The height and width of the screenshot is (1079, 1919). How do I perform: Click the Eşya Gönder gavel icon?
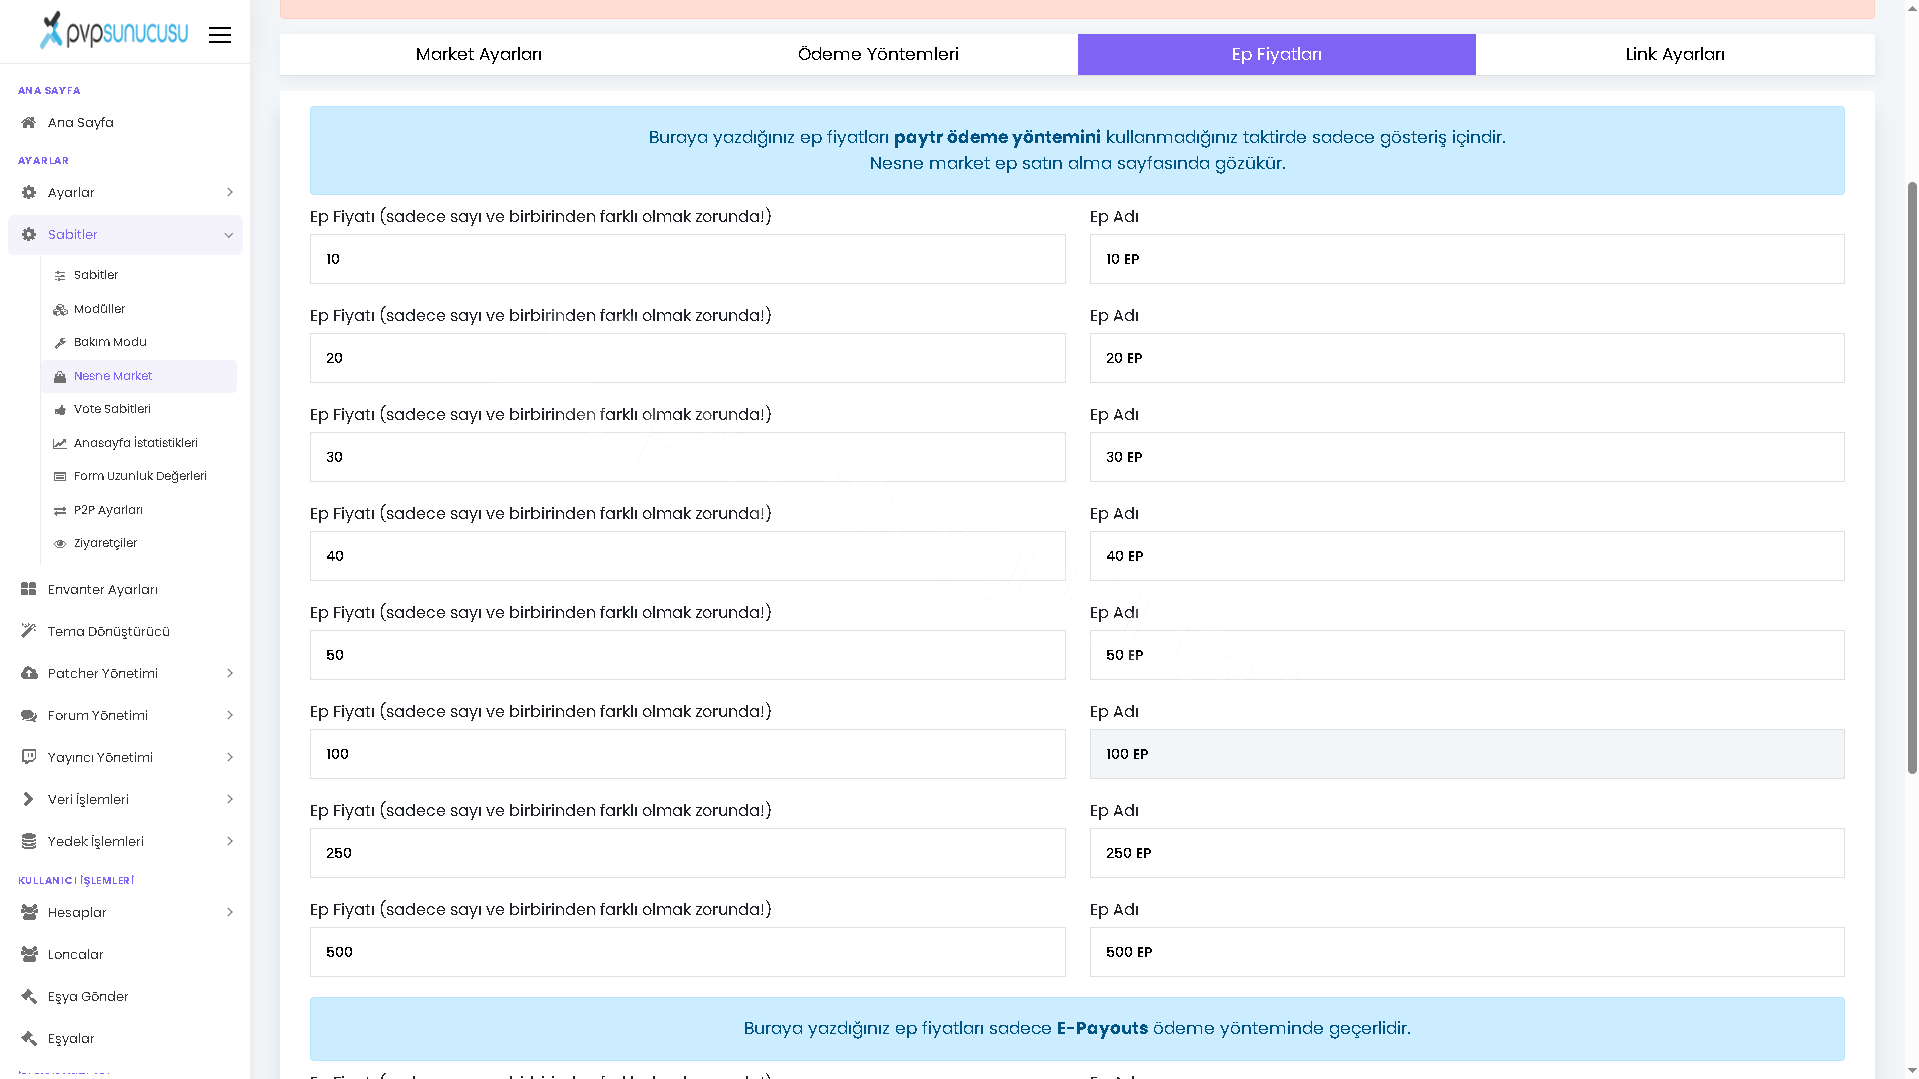[28, 997]
